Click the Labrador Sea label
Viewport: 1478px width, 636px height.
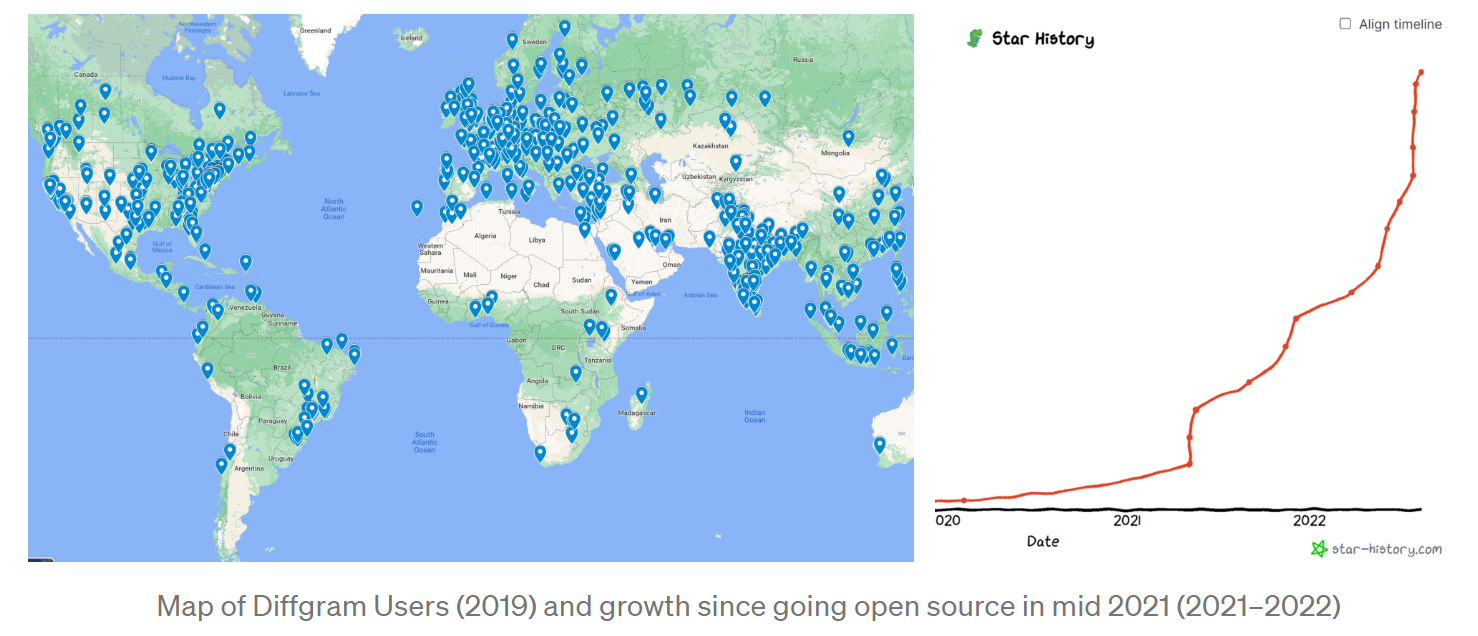click(301, 93)
